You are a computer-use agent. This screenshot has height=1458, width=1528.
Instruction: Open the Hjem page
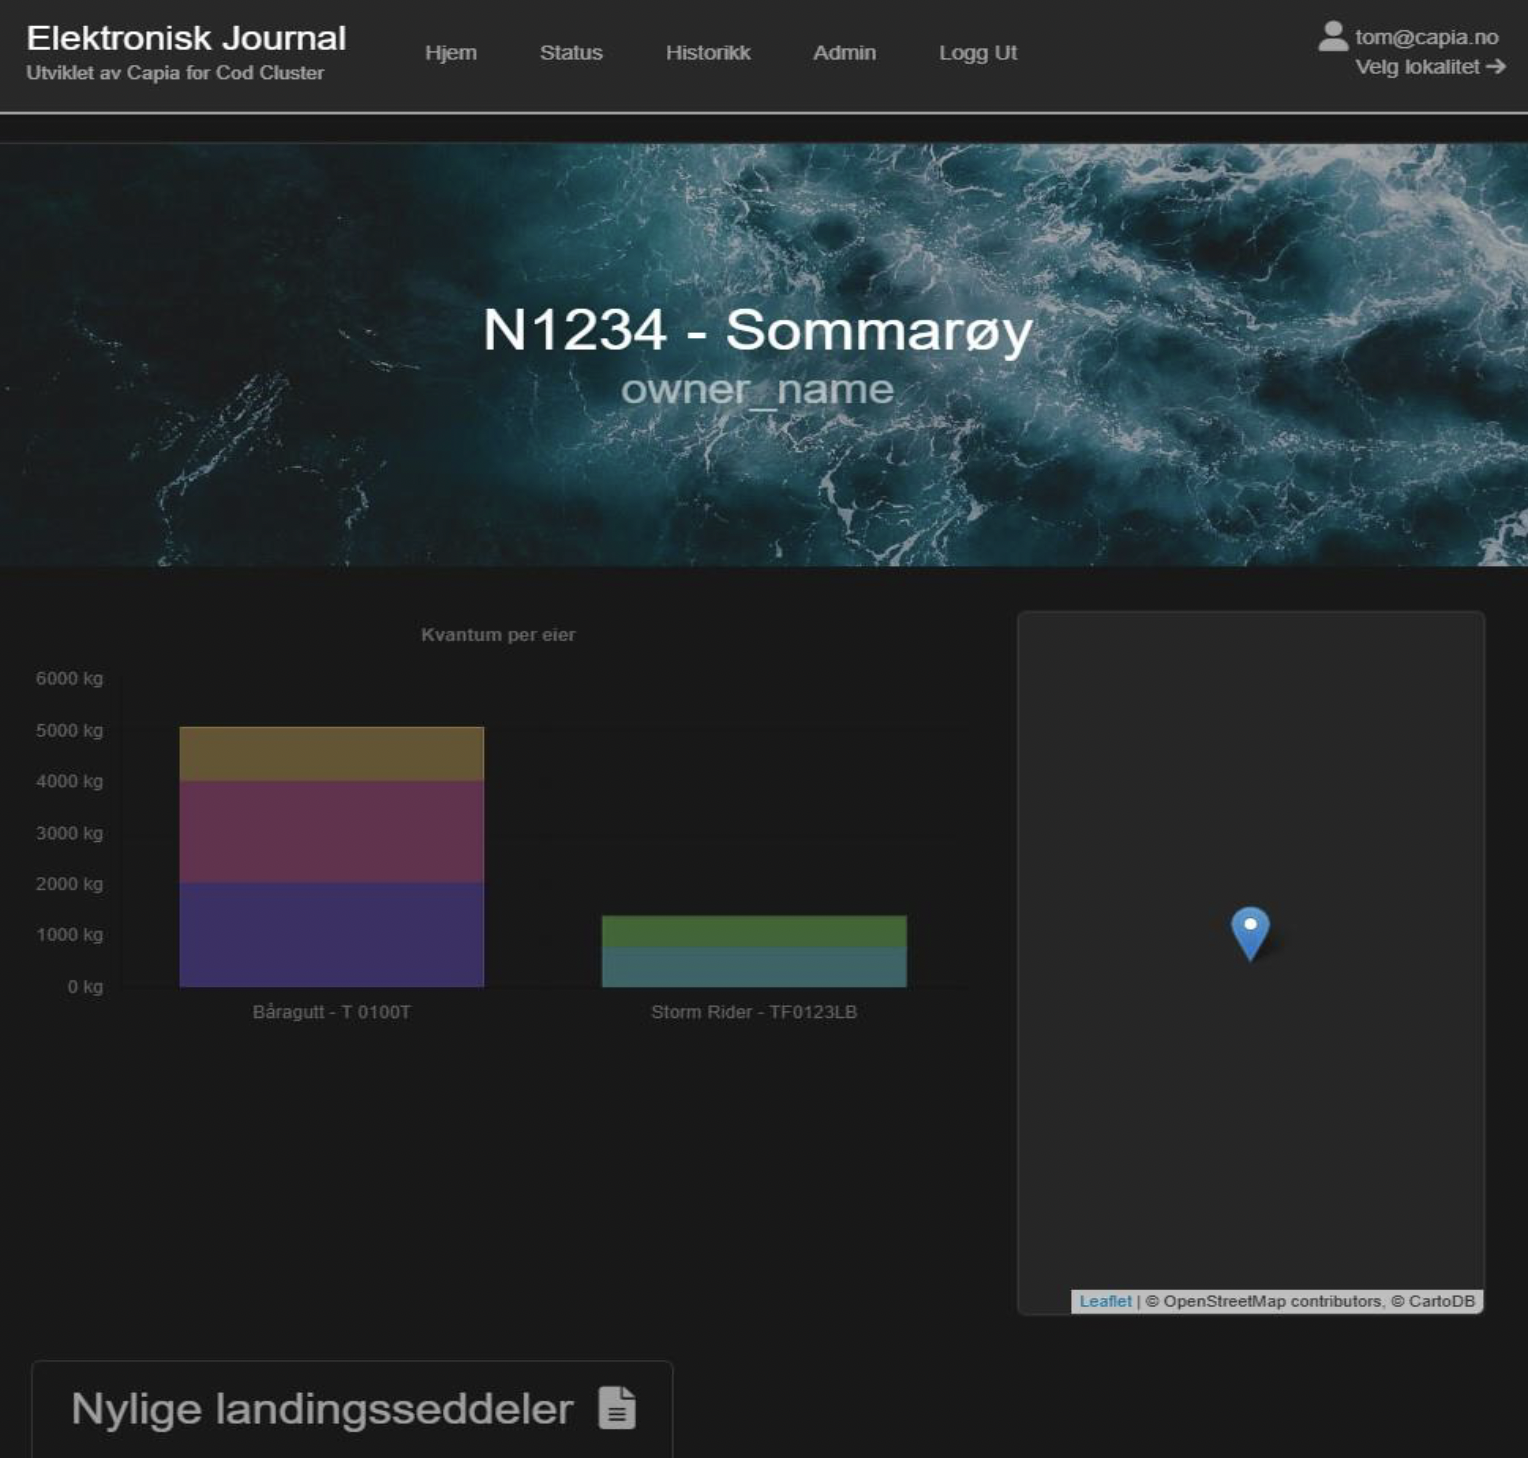coord(450,53)
